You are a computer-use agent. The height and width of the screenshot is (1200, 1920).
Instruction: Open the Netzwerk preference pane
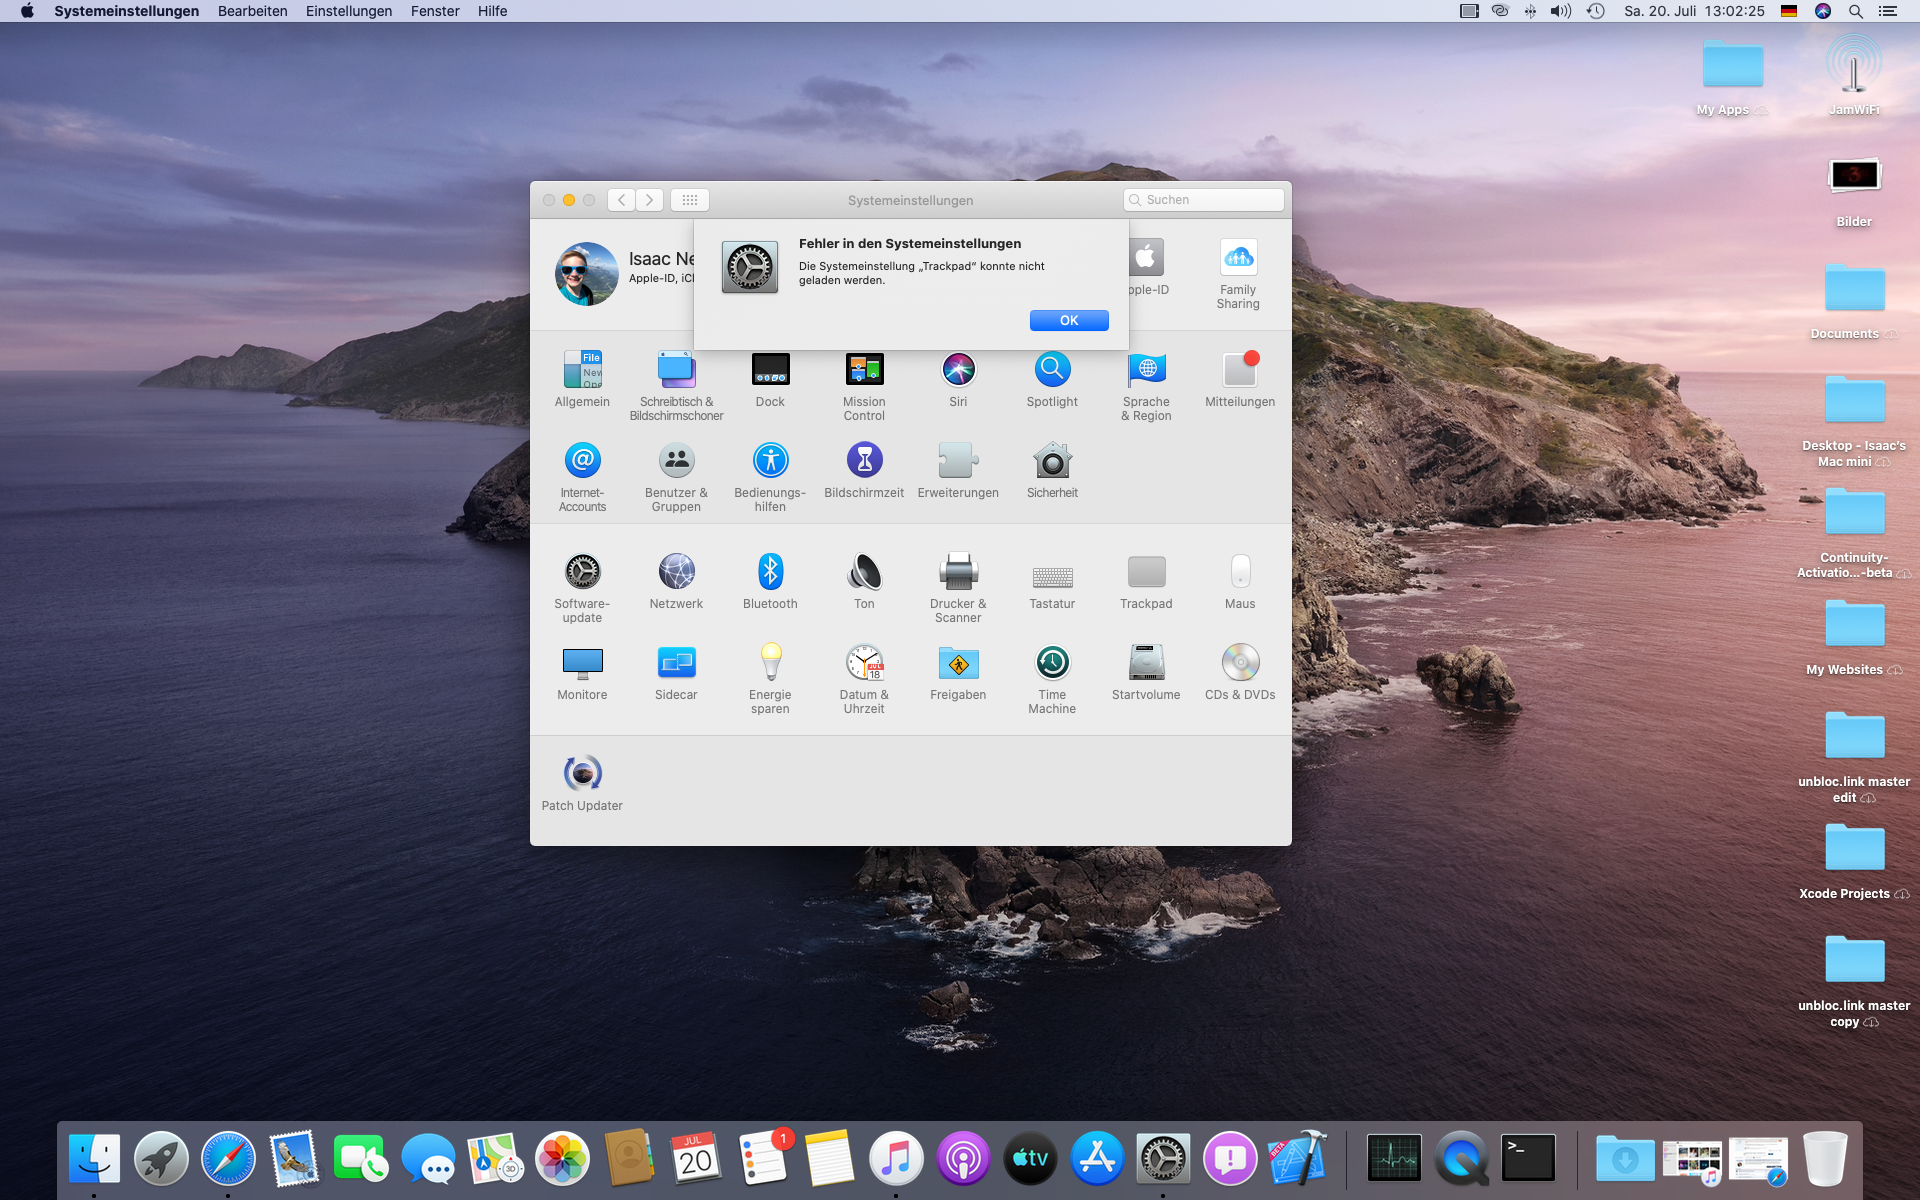676,573
